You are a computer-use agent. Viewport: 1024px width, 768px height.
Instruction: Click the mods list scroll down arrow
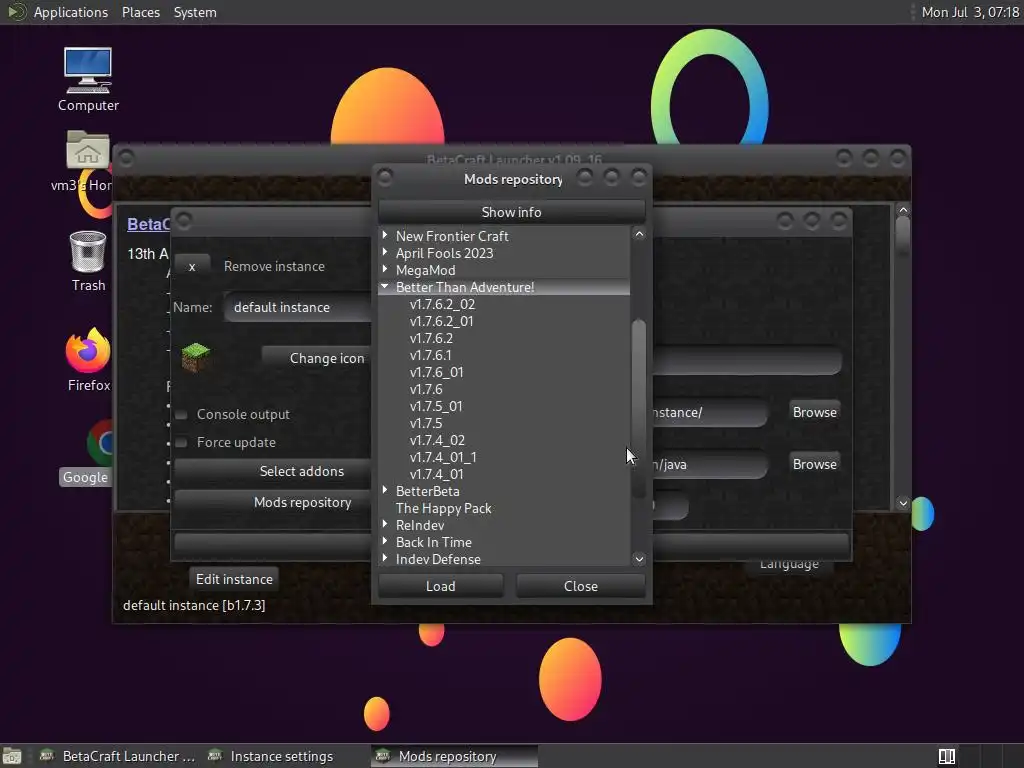(x=639, y=559)
